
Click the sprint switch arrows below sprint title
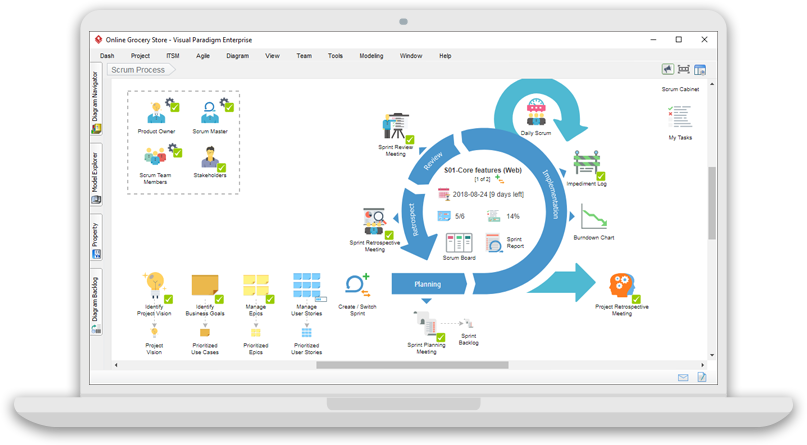(x=499, y=179)
